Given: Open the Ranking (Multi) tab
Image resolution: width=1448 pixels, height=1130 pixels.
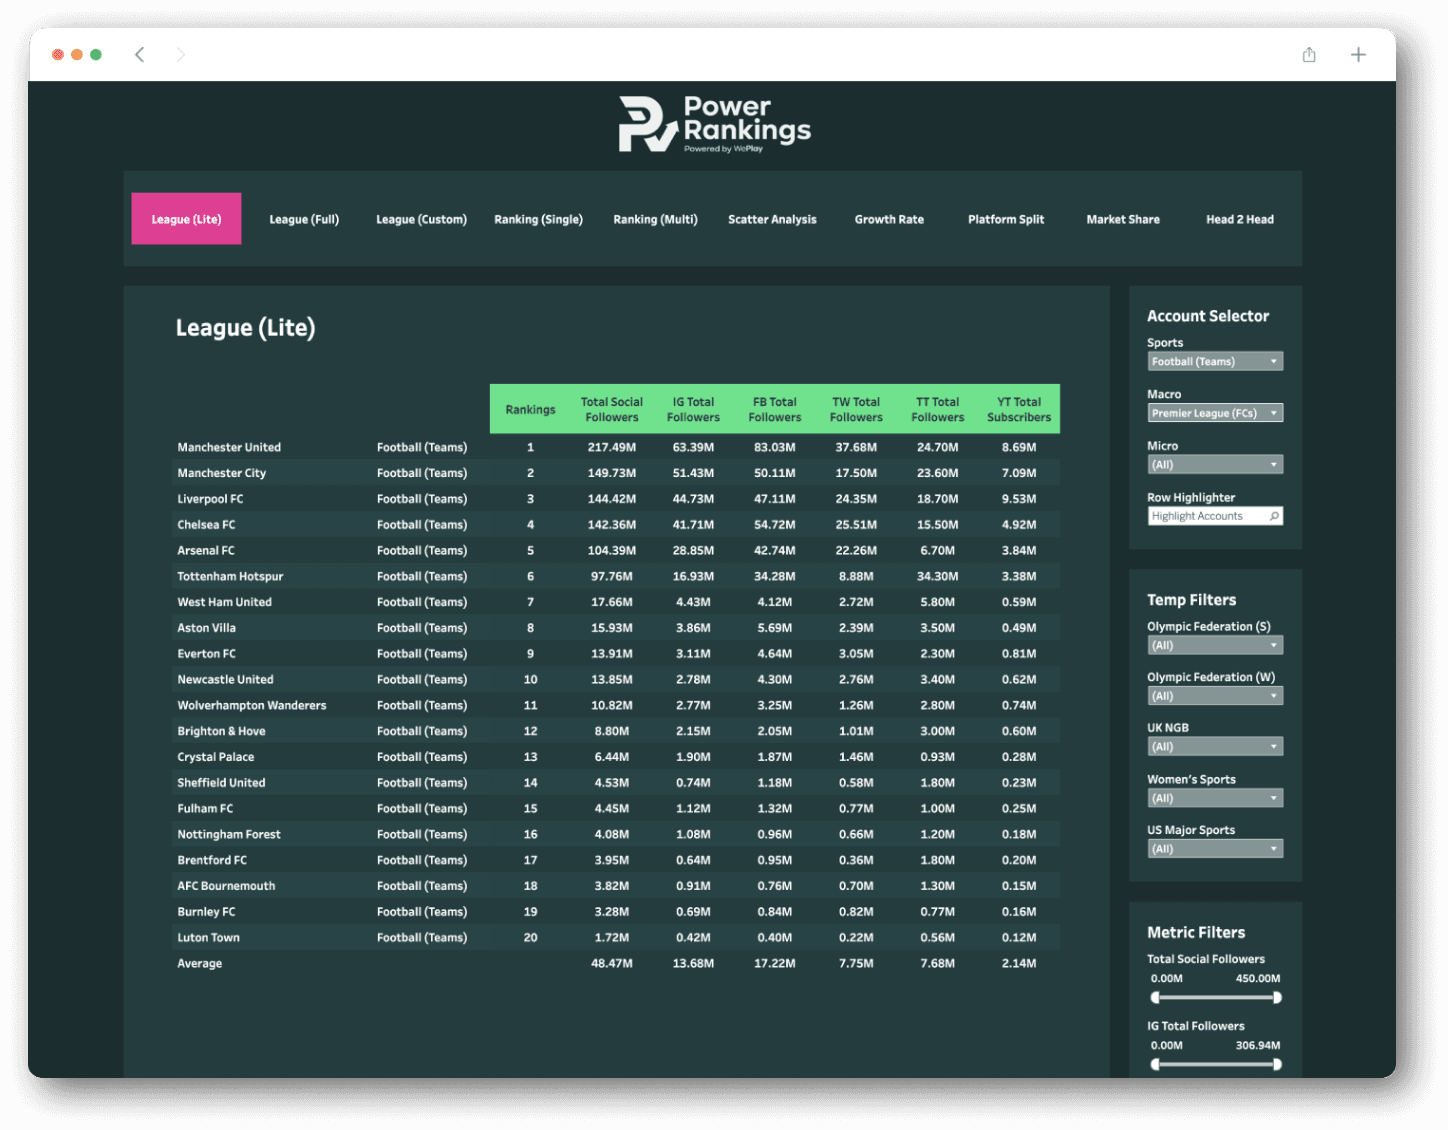Looking at the screenshot, I should coord(655,219).
